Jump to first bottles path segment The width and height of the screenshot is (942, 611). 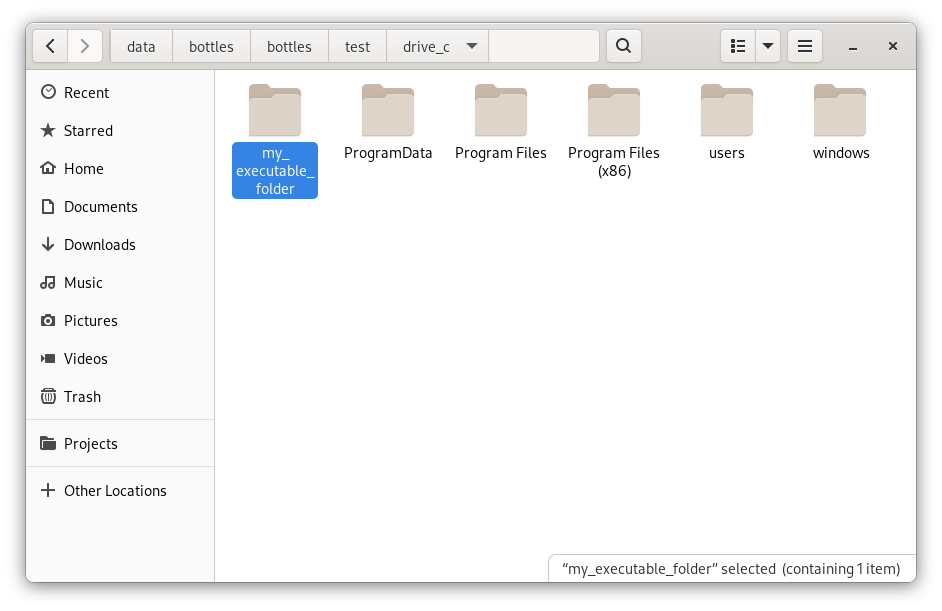(211, 46)
